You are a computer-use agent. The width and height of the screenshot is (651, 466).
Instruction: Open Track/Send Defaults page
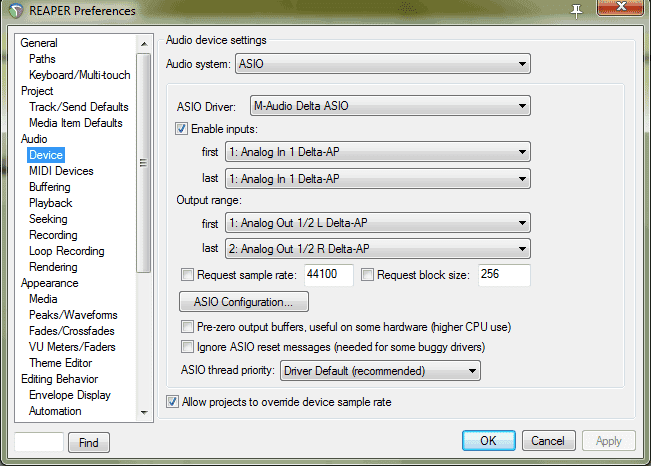[79, 107]
